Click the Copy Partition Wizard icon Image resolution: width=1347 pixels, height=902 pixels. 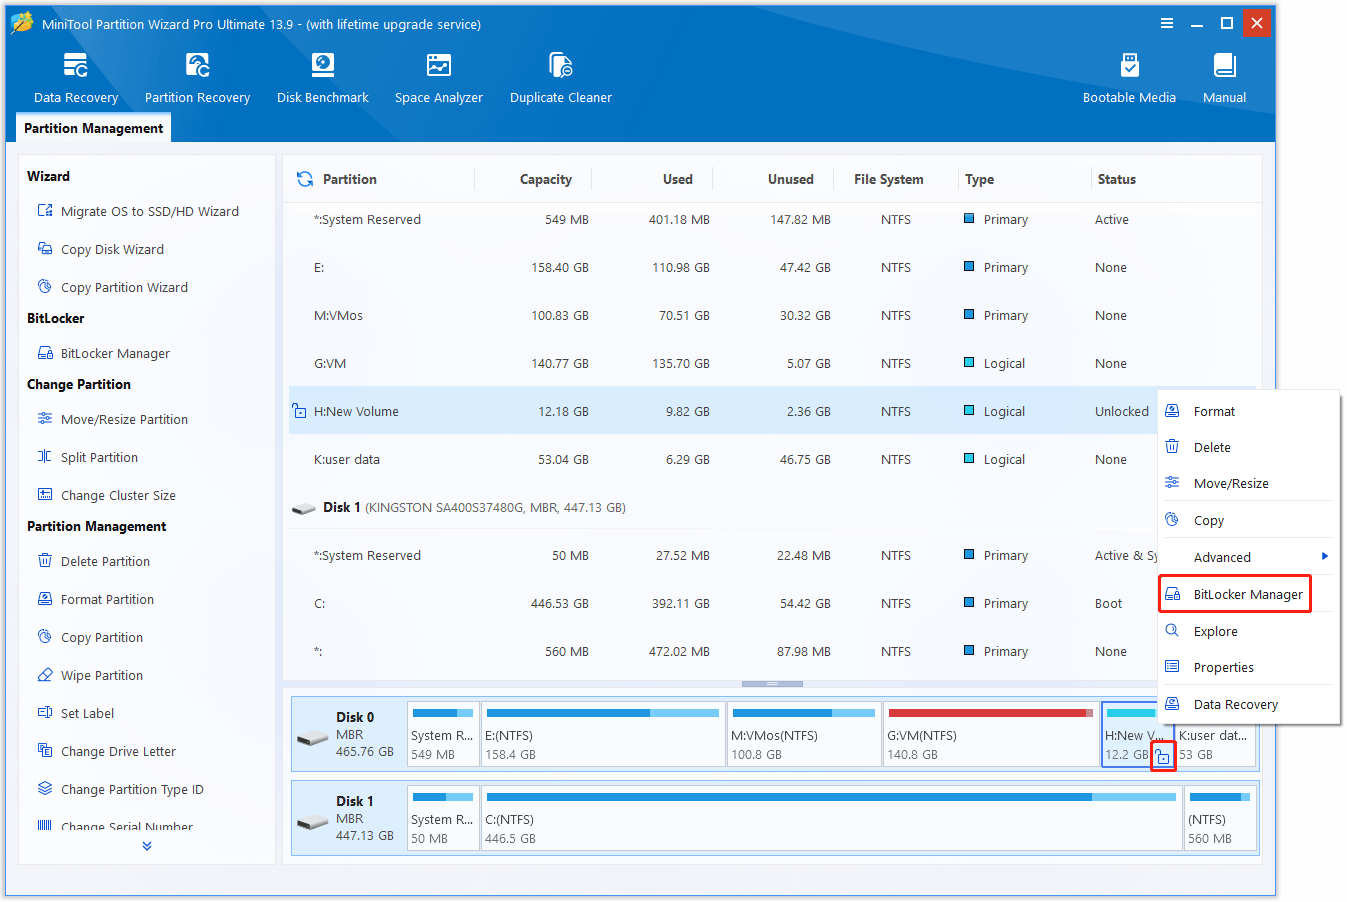click(45, 287)
